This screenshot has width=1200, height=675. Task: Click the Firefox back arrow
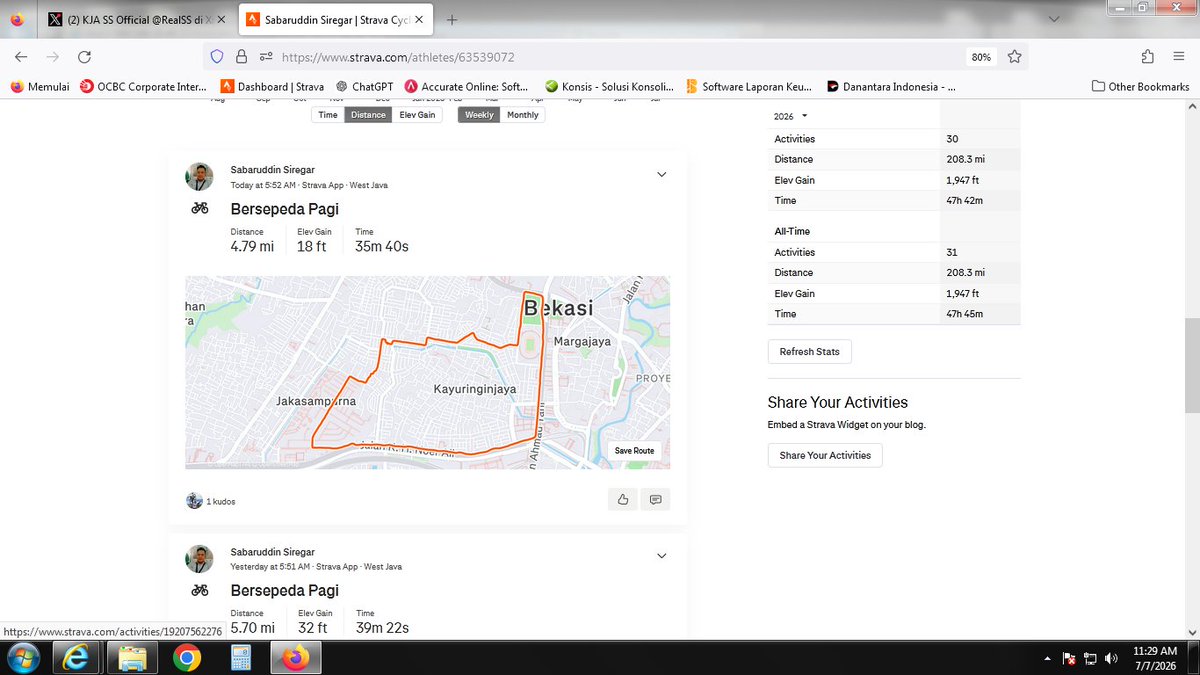click(21, 57)
